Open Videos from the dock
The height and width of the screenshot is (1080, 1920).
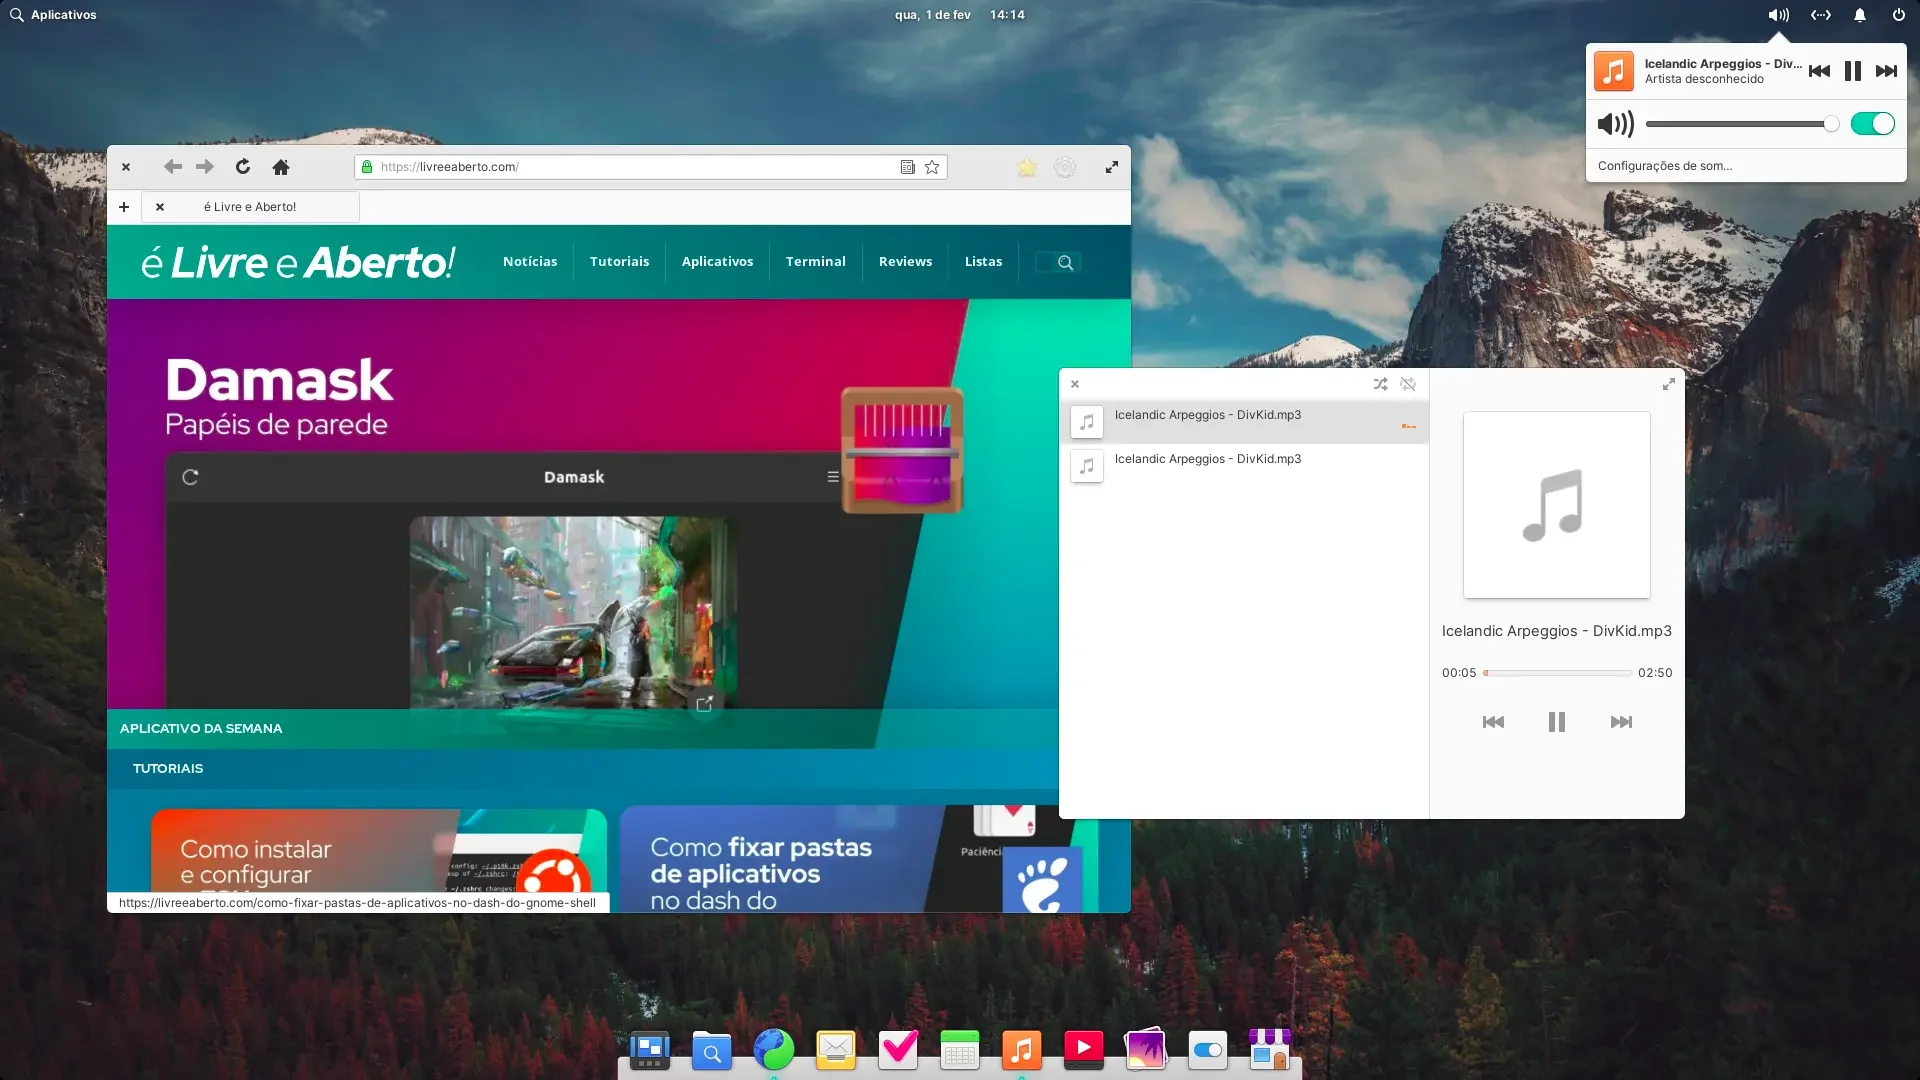[x=1084, y=1050]
